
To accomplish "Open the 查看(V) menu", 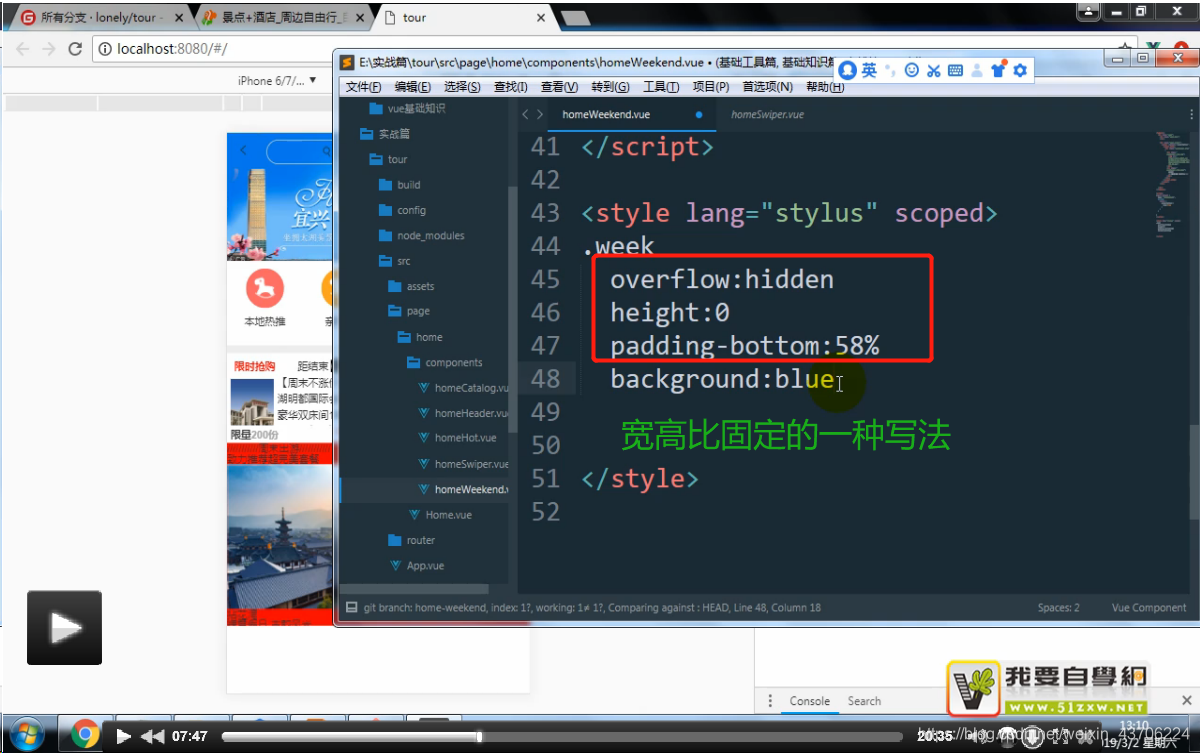I will [x=559, y=87].
